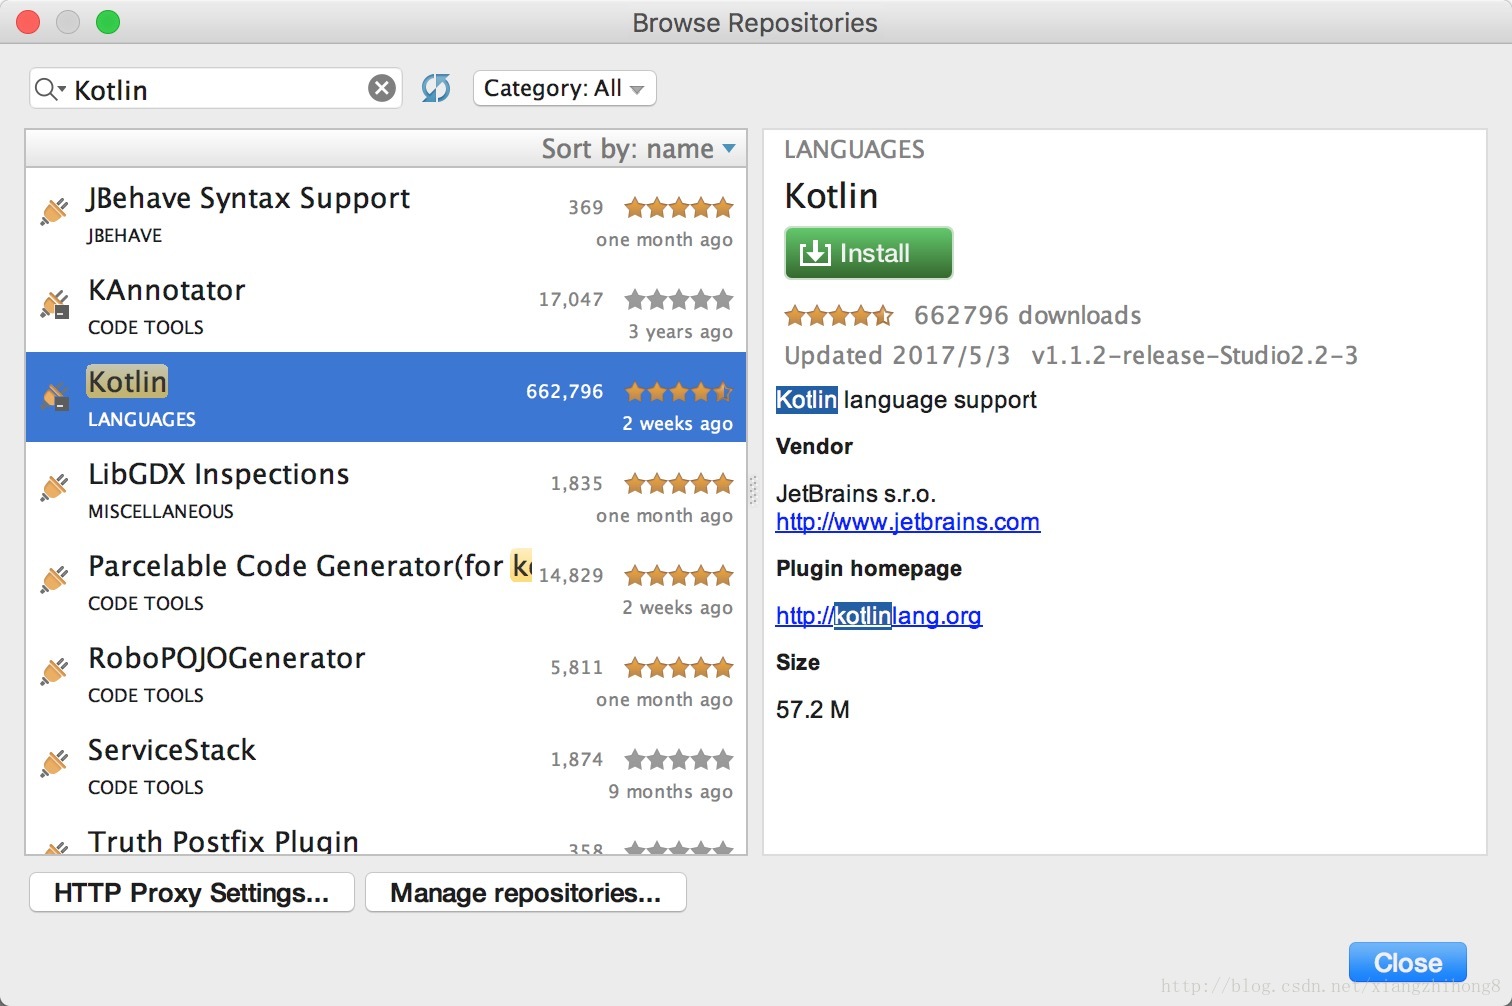
Task: Select the ServiceStack plugin row
Action: point(386,765)
